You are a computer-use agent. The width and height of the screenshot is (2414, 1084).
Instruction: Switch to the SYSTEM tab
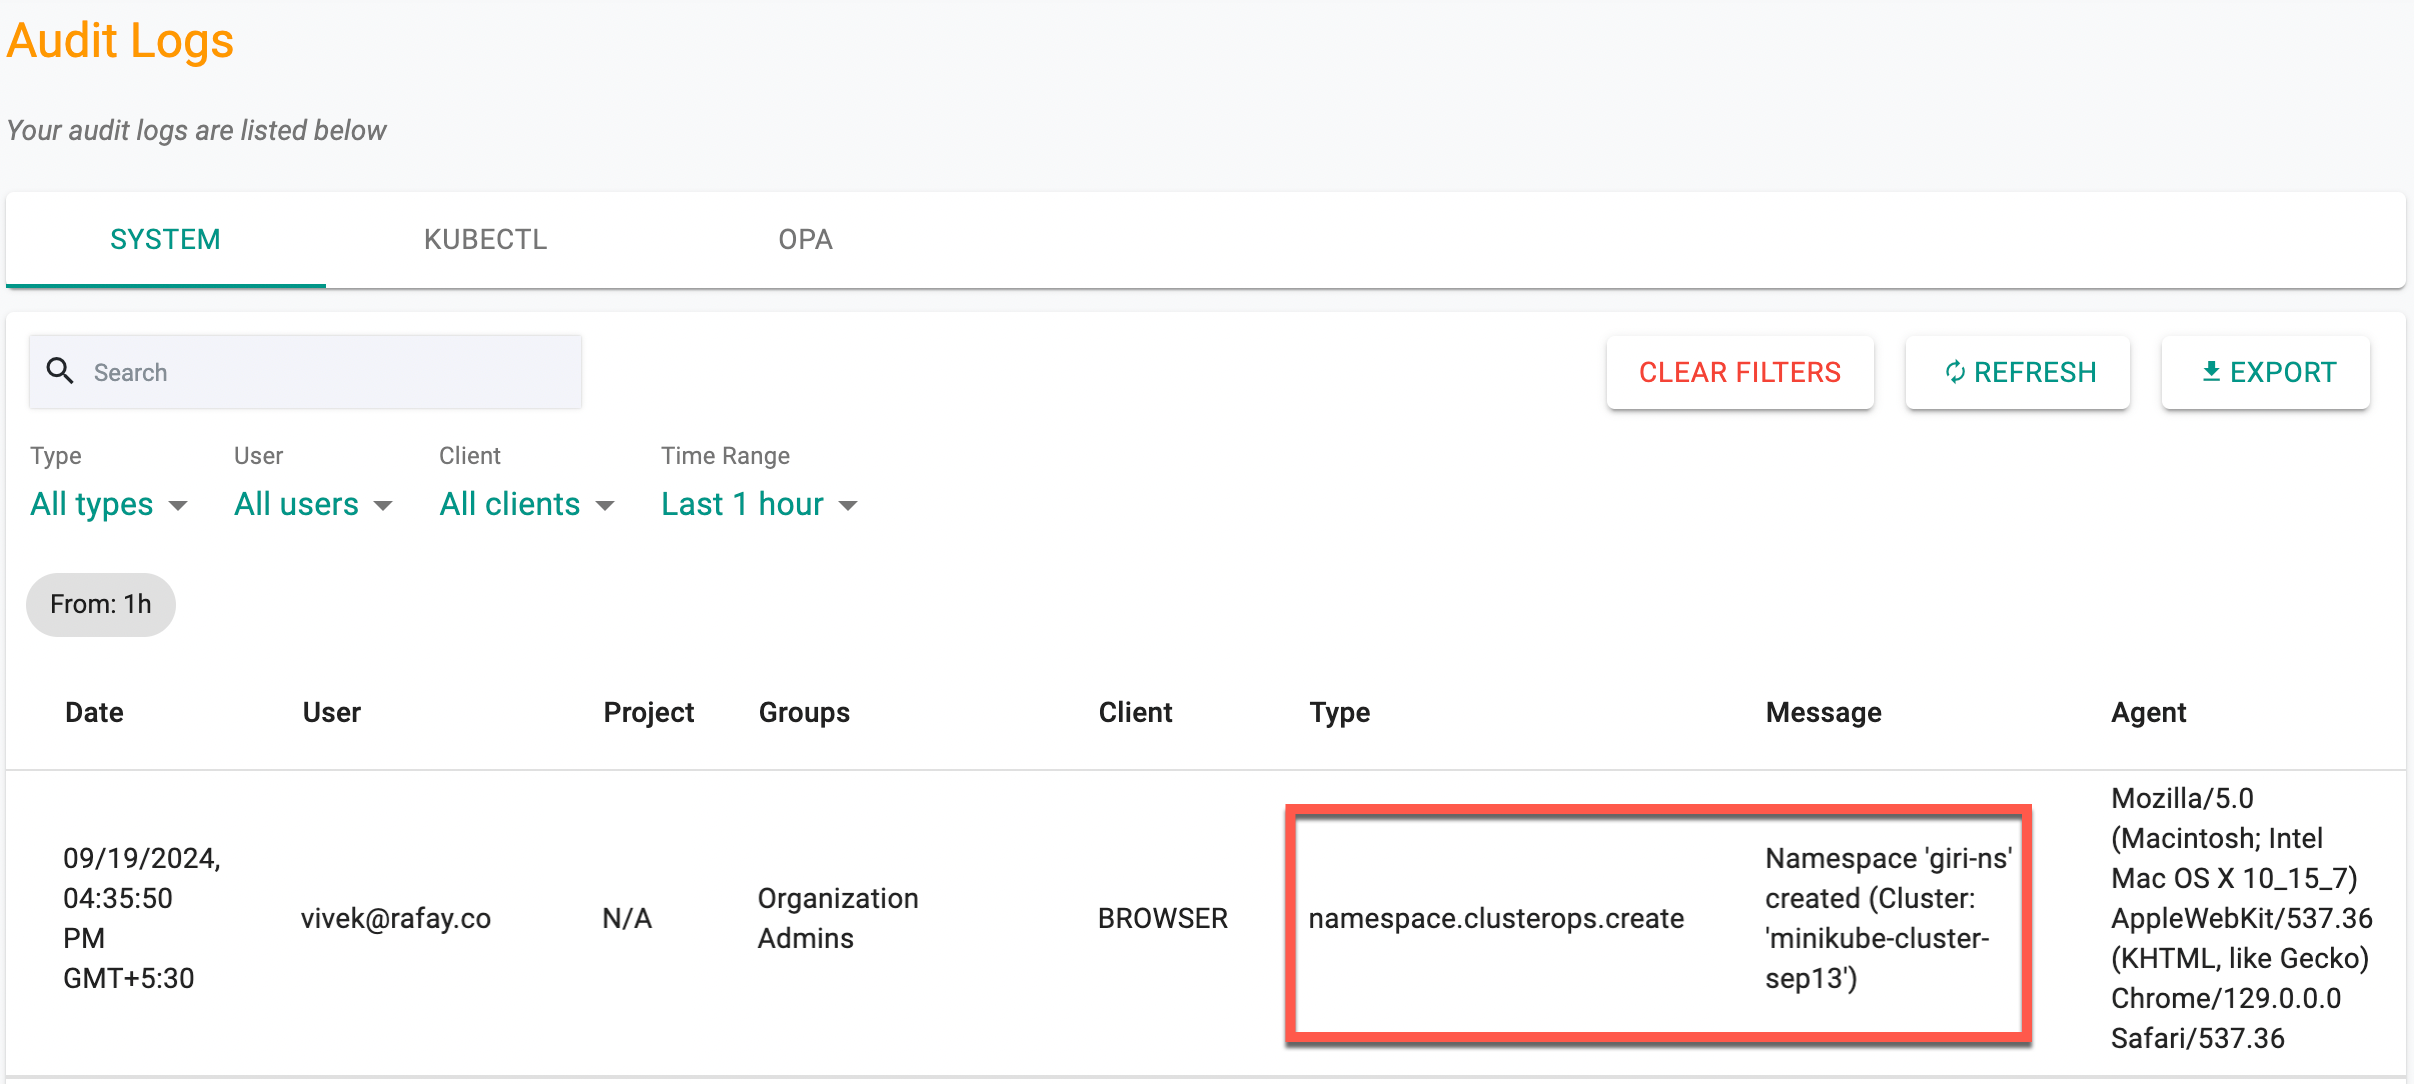coord(165,240)
